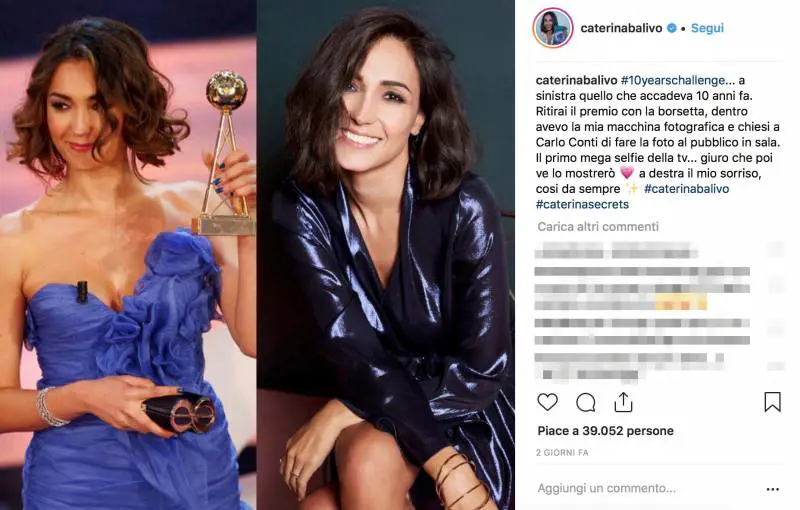Click the right smiling portrait photo
This screenshot has width=800, height=510.
pyautogui.click(x=386, y=255)
